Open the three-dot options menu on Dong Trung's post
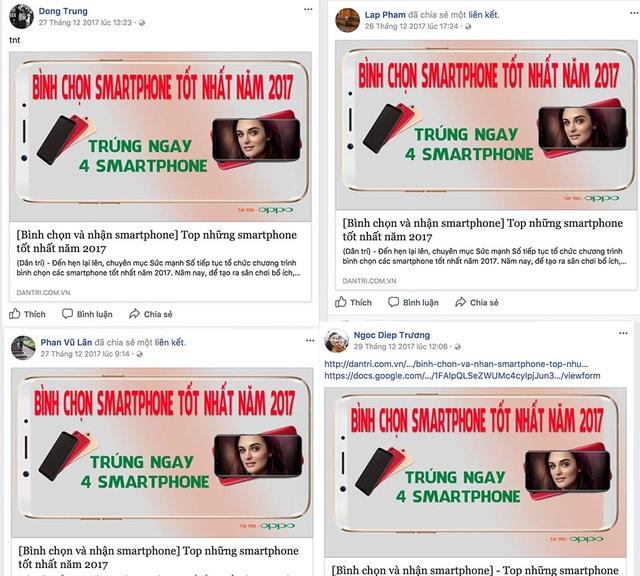Screen dimensions: 640x576 pyautogui.click(x=308, y=8)
